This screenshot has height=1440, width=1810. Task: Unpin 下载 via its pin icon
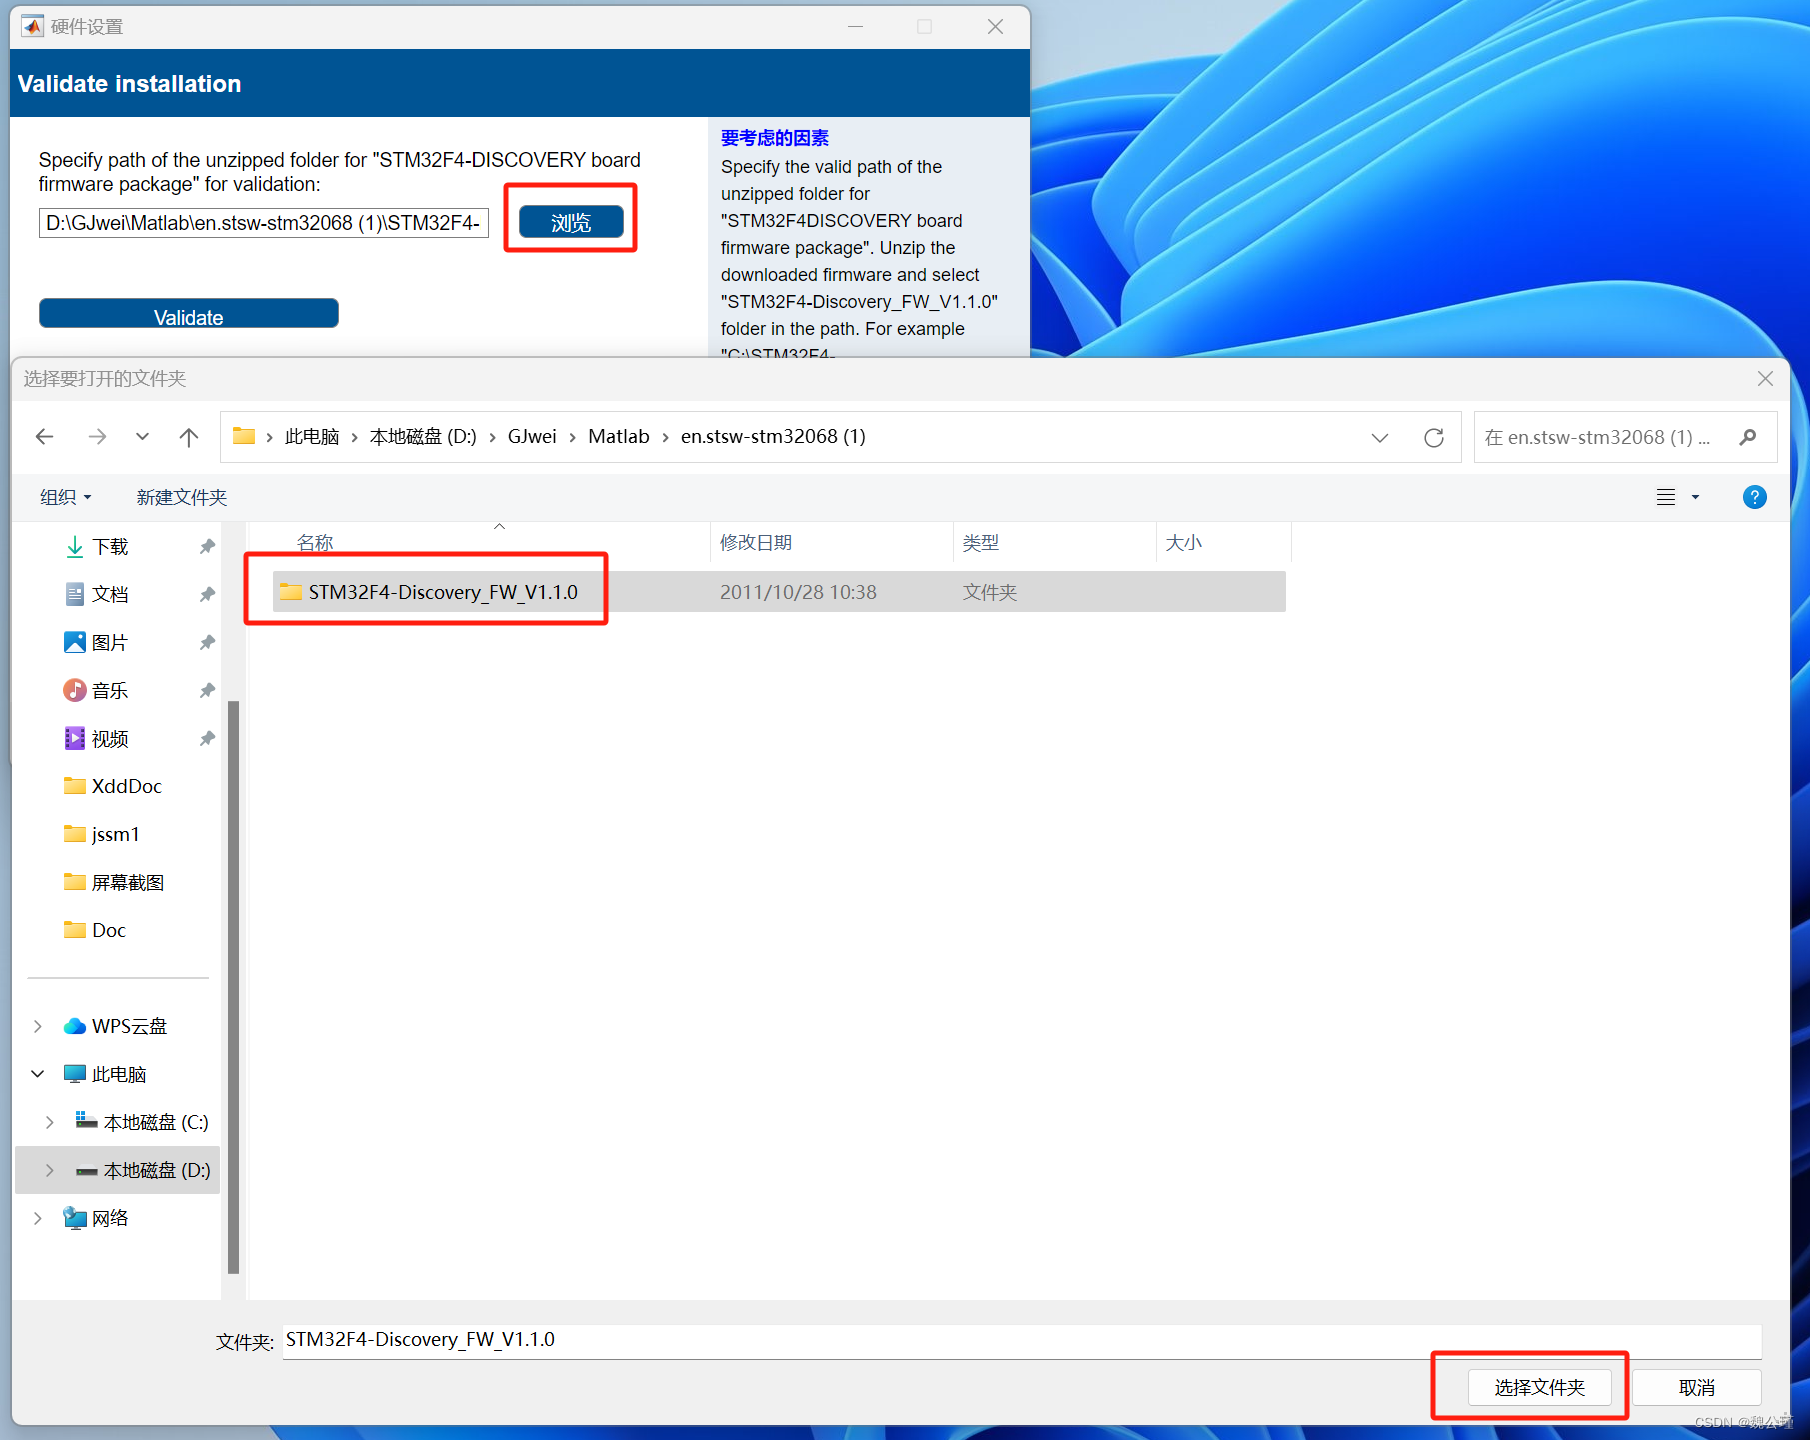point(207,546)
